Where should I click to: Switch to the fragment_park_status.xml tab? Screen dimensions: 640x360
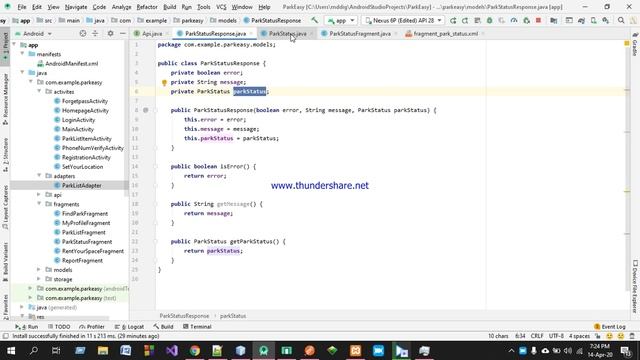point(445,33)
